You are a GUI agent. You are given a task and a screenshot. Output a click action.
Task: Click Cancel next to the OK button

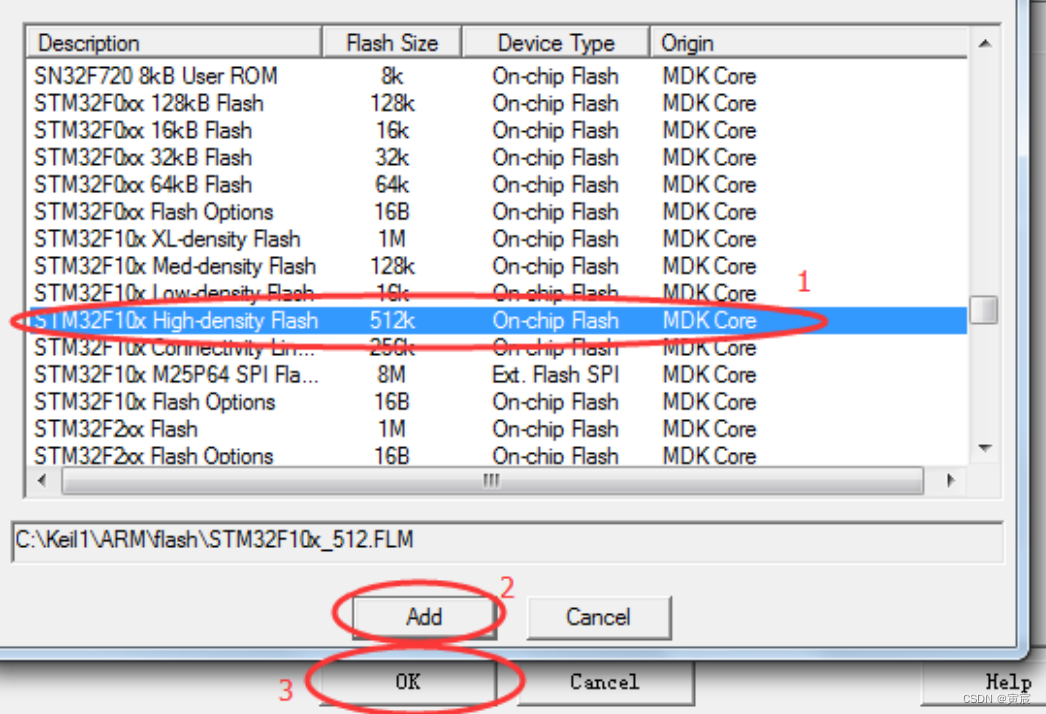pyautogui.click(x=606, y=682)
